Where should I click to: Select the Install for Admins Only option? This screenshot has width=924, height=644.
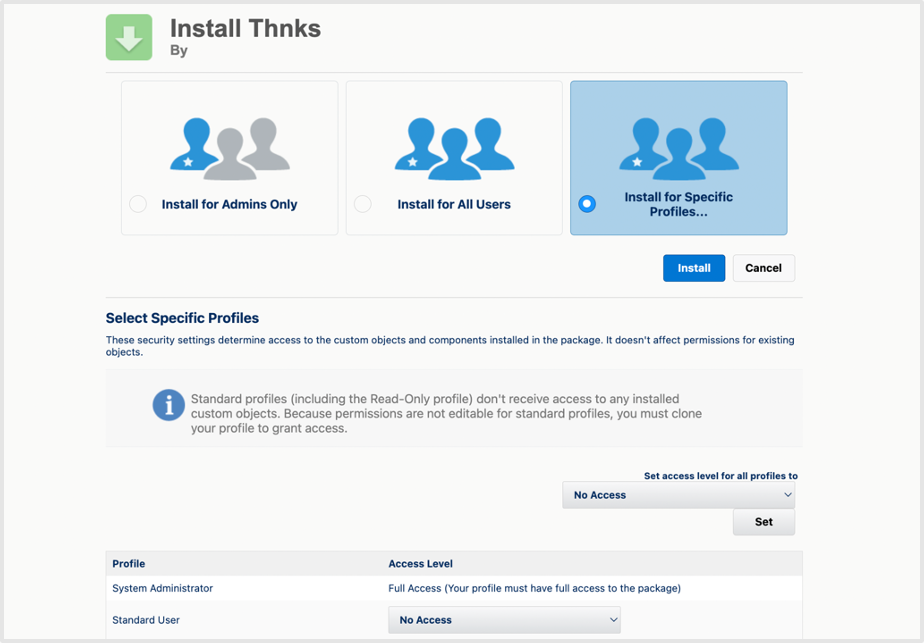tap(137, 203)
